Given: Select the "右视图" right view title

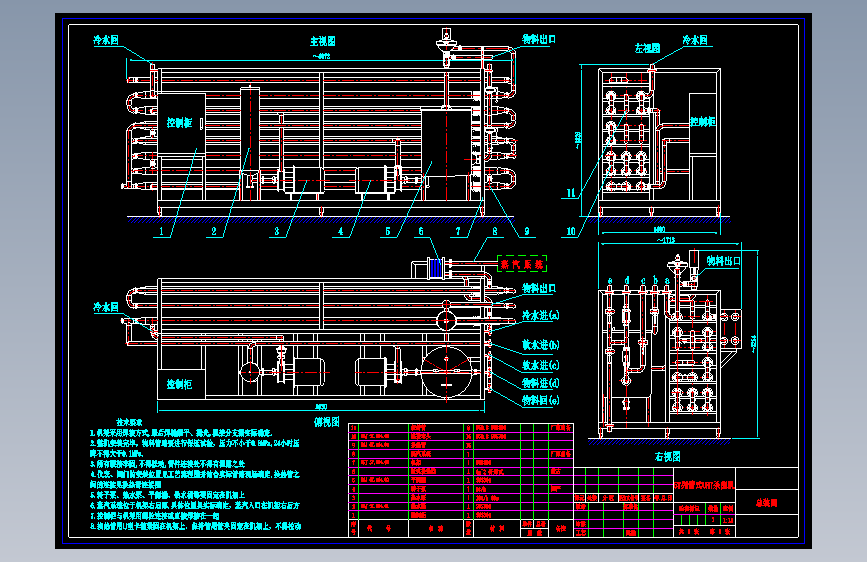Looking at the screenshot, I should point(667,456).
